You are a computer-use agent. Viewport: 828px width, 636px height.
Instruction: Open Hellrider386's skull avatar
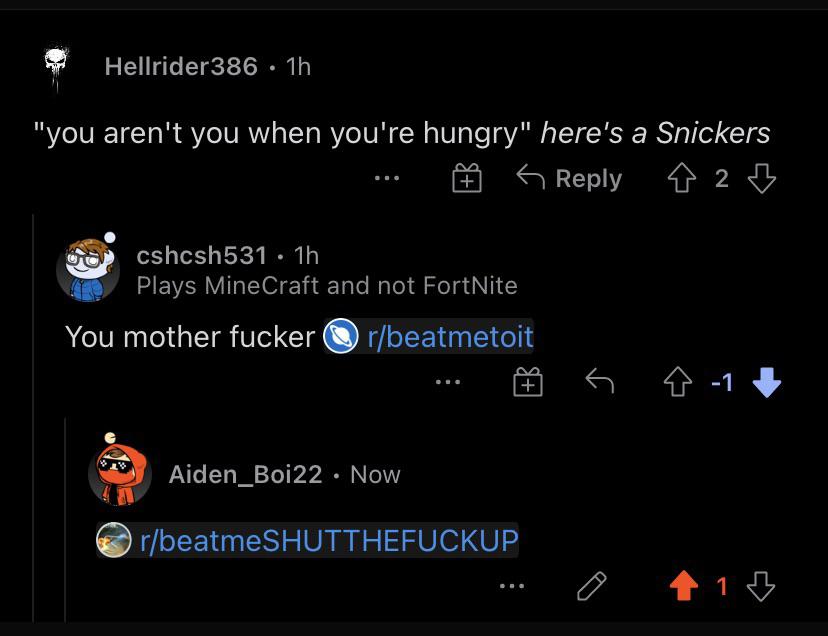[x=57, y=68]
